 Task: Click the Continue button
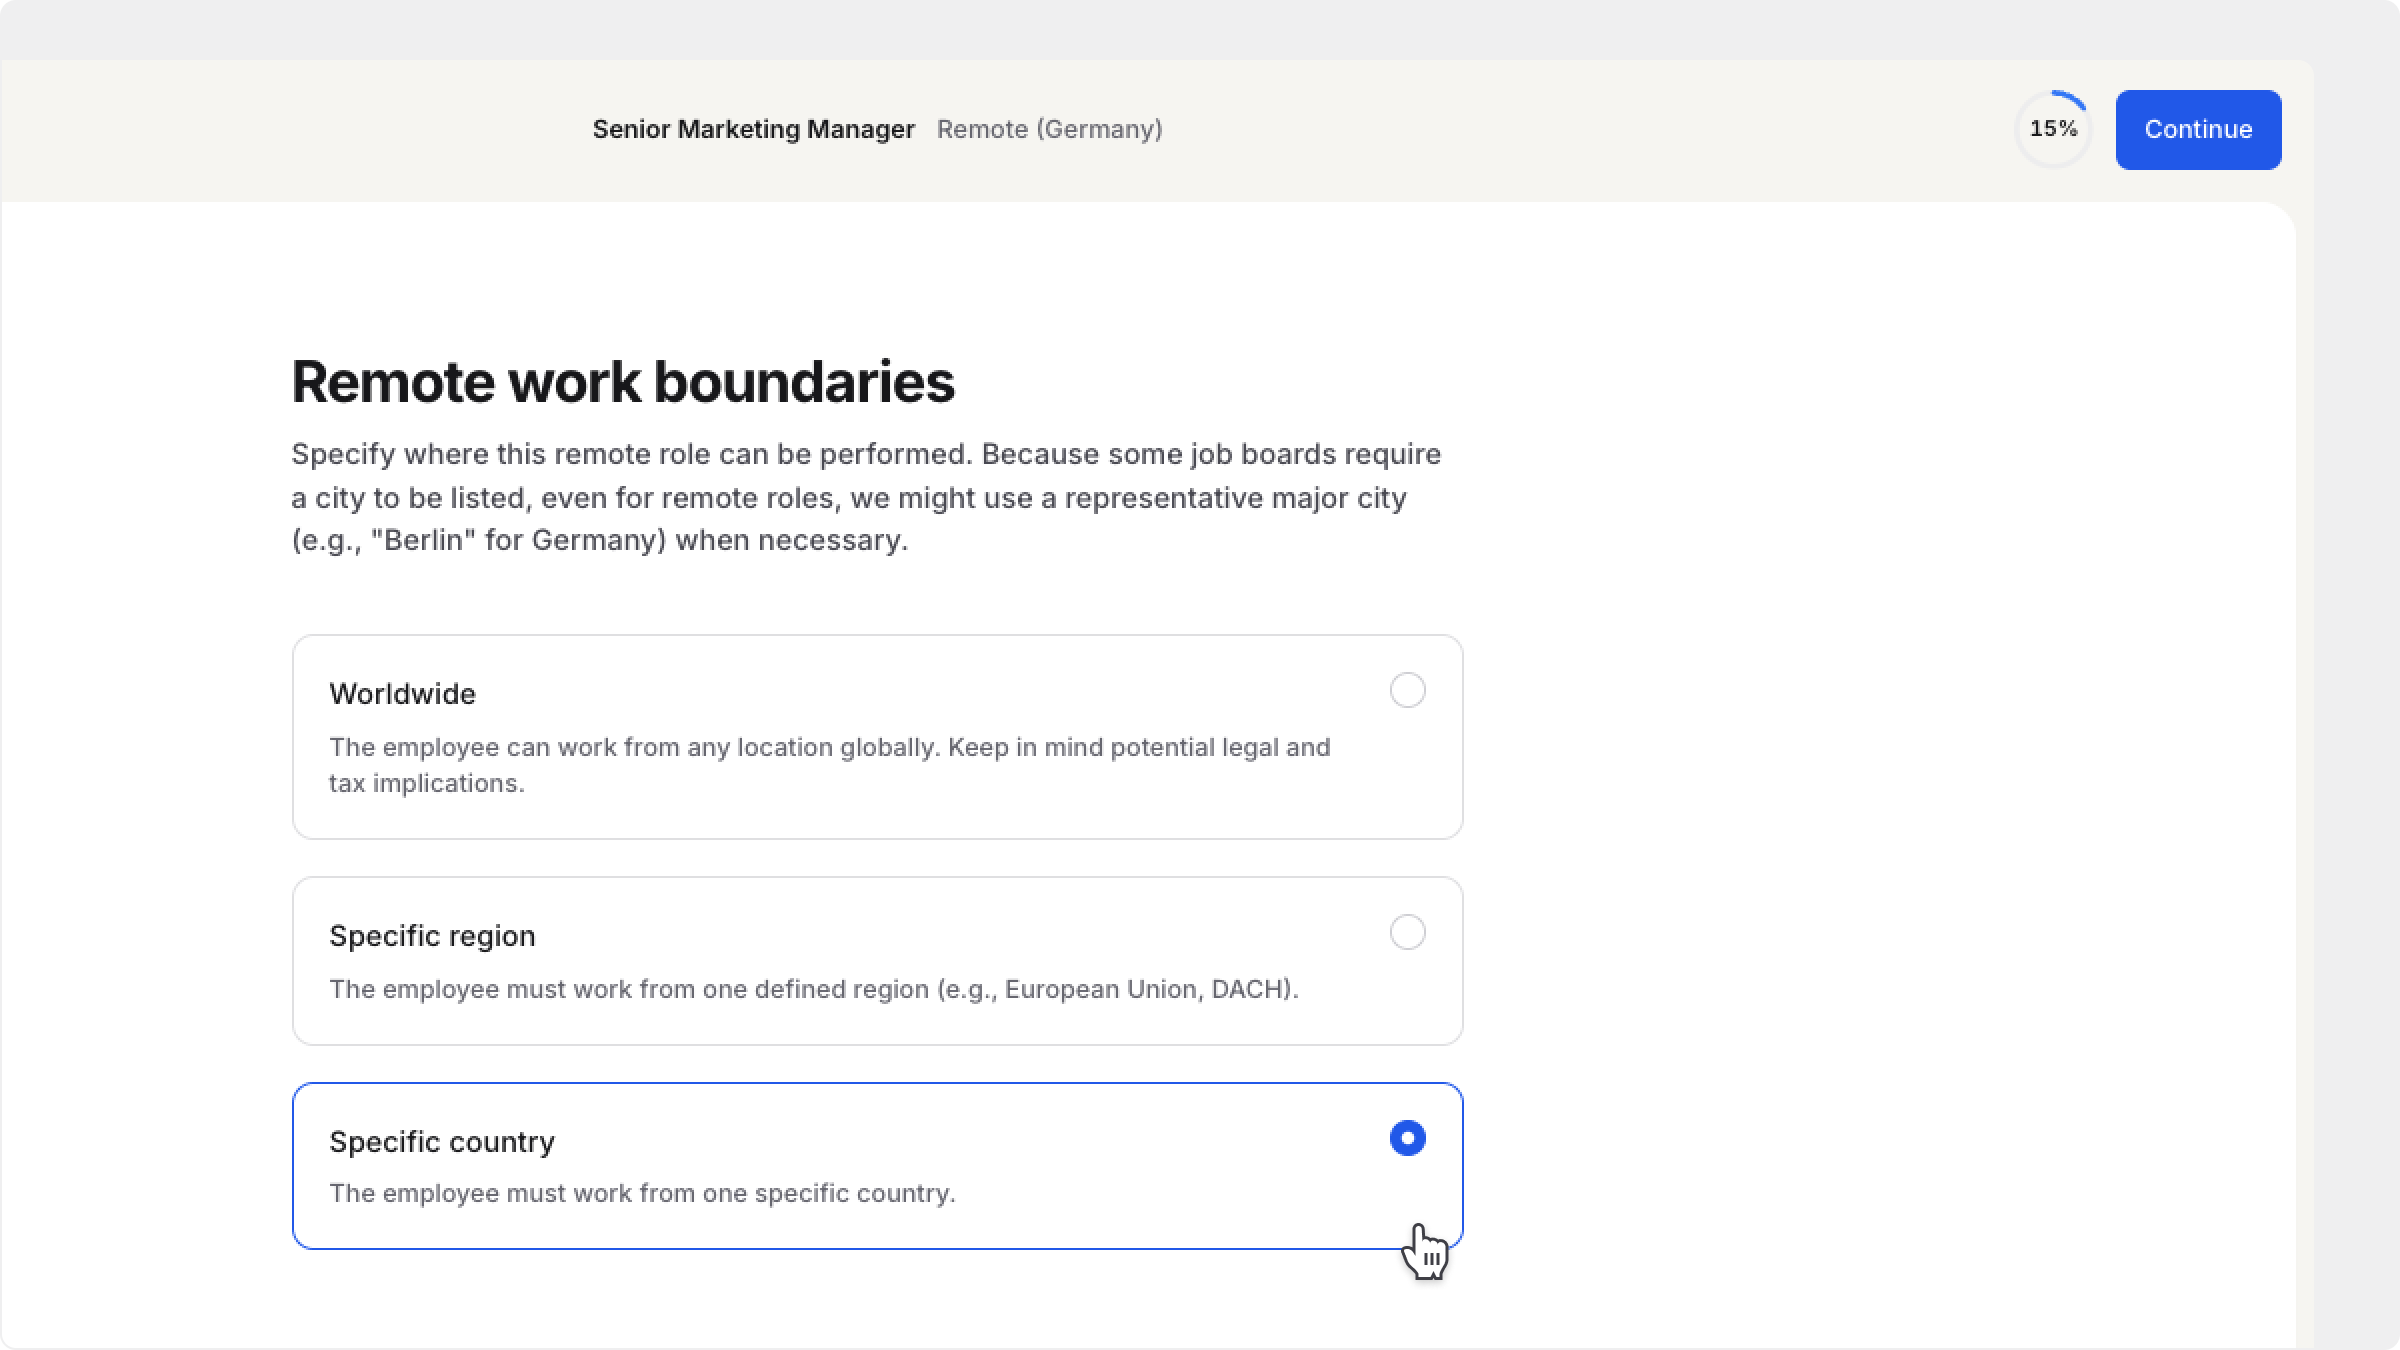coord(2198,130)
